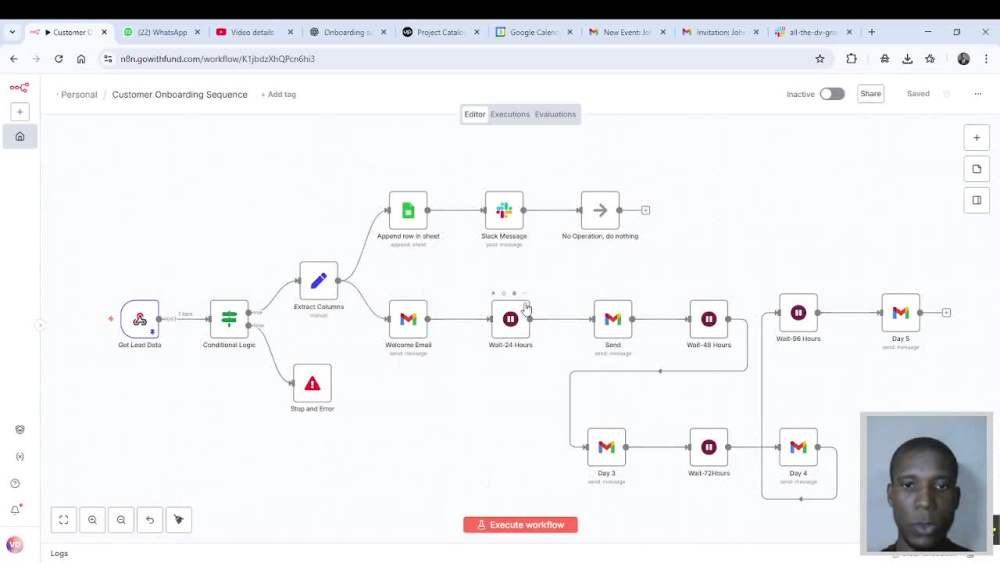Screen dimensions: 1000x563
Task: Add node after No Operation
Action: click(645, 210)
